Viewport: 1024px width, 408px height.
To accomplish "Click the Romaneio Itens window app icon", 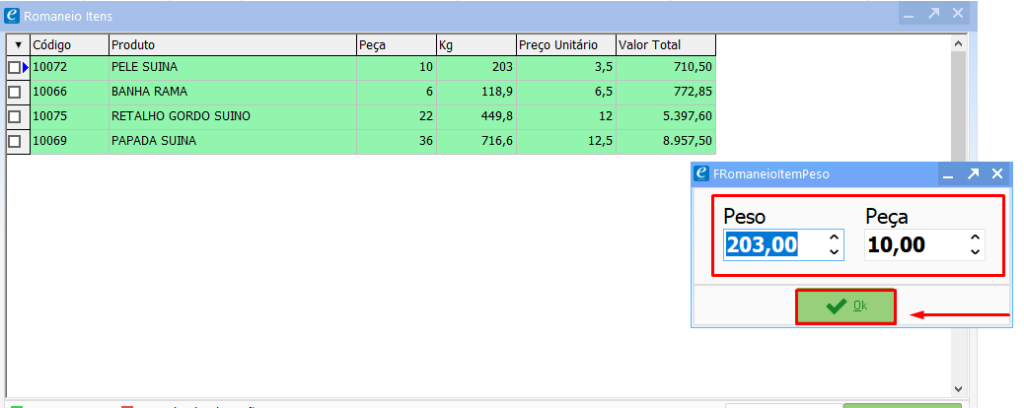I will pyautogui.click(x=12, y=16).
